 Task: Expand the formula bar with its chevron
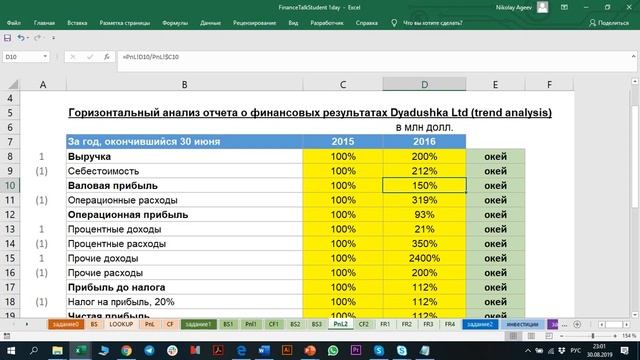pyautogui.click(x=633, y=56)
